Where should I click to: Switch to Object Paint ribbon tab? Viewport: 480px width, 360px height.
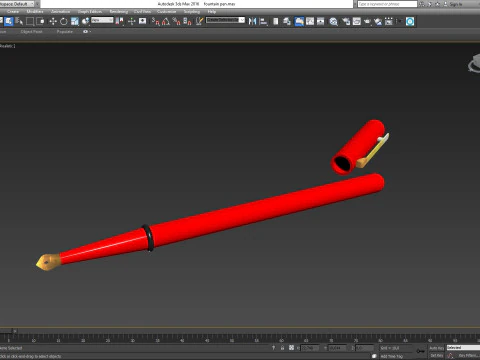coord(31,32)
